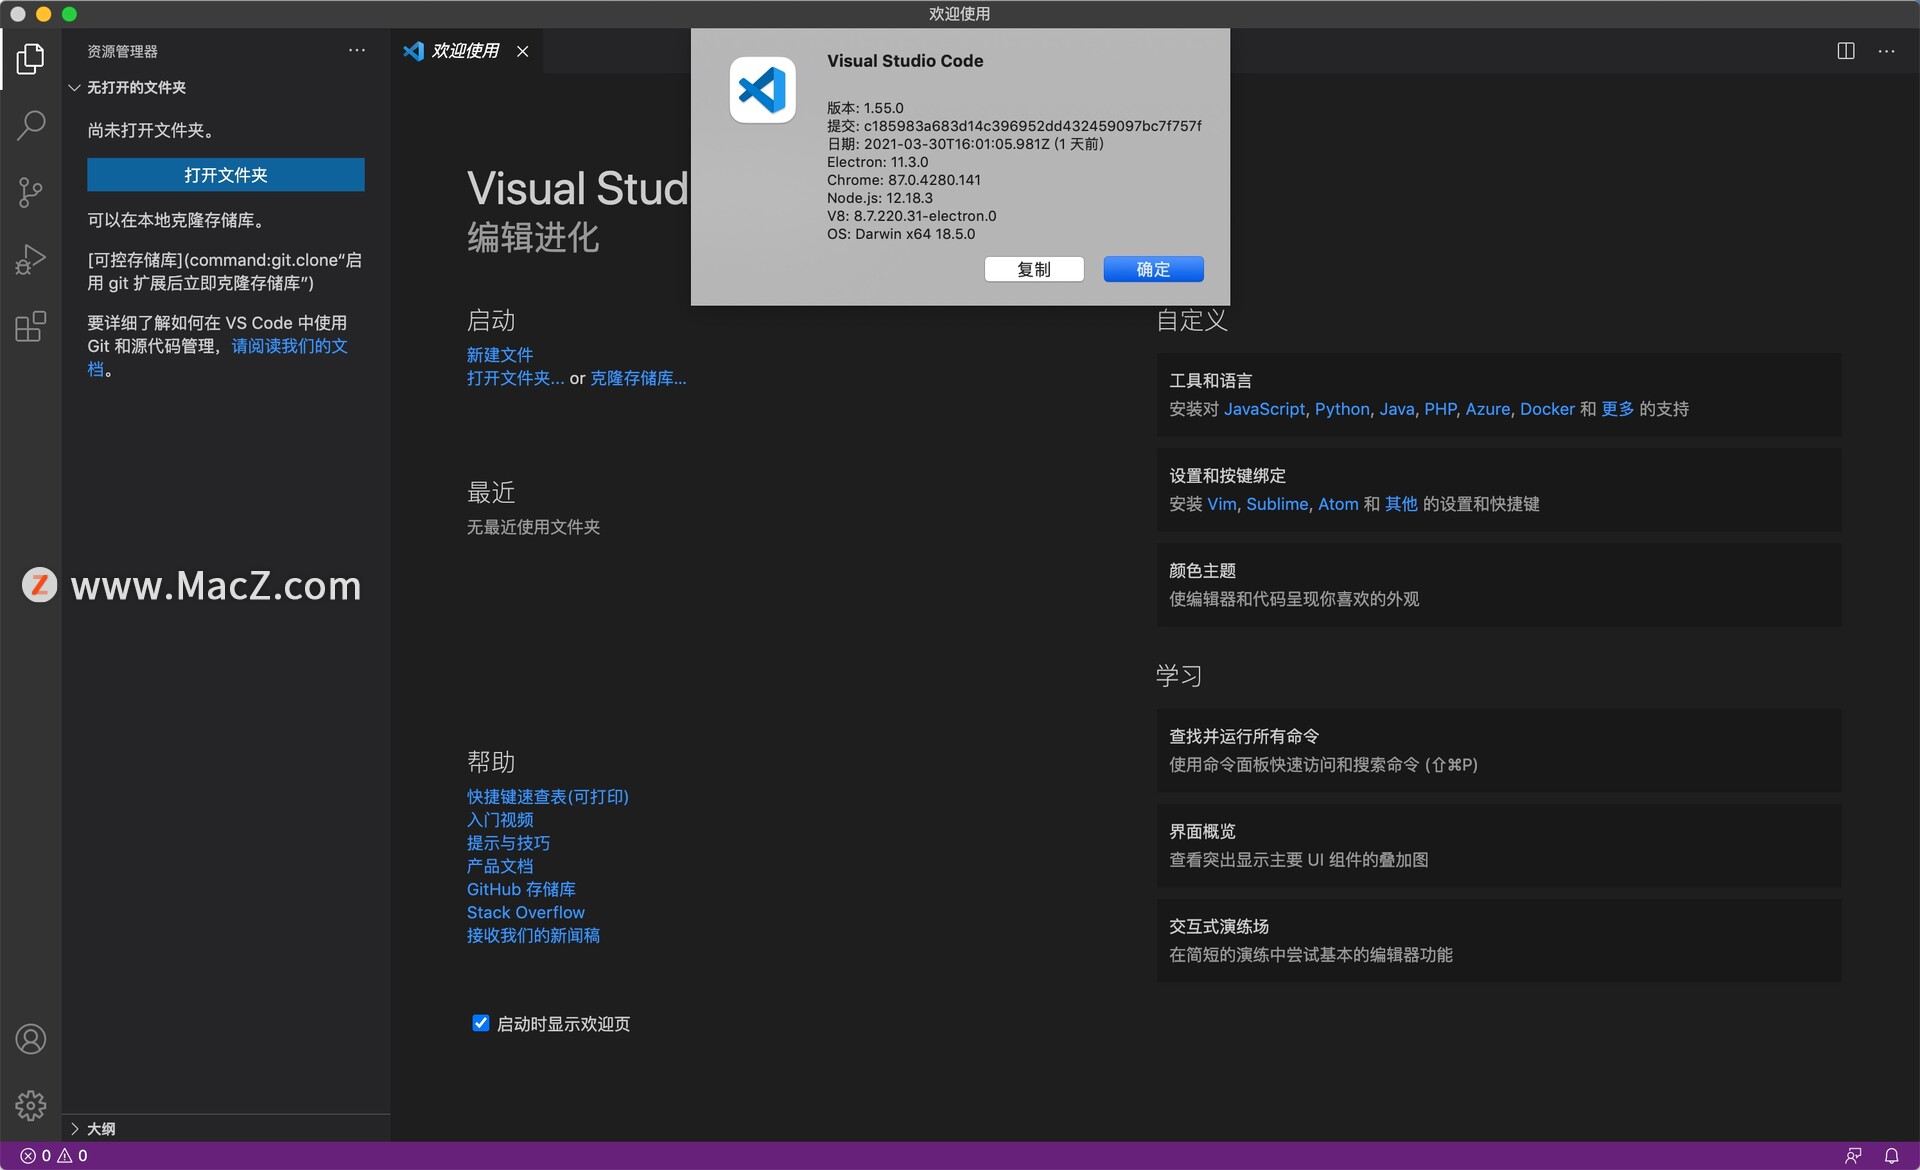
Task: Click the notifications bell in status bar
Action: 1891,1155
